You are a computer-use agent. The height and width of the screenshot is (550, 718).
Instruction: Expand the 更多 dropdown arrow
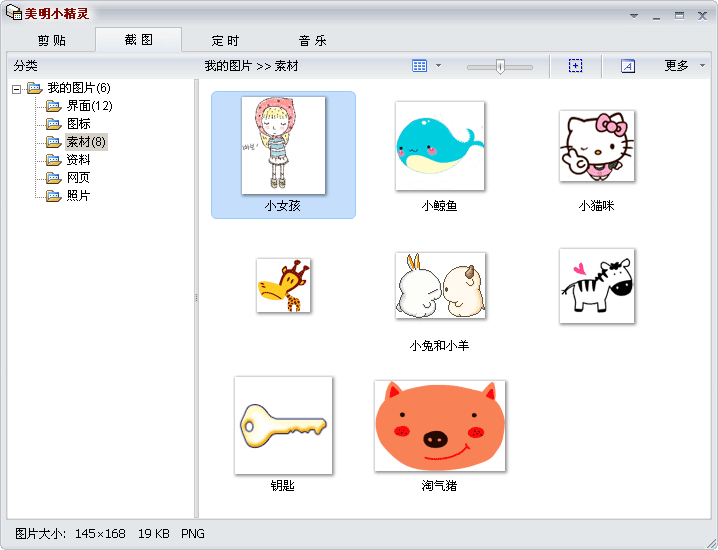pyautogui.click(x=702, y=65)
